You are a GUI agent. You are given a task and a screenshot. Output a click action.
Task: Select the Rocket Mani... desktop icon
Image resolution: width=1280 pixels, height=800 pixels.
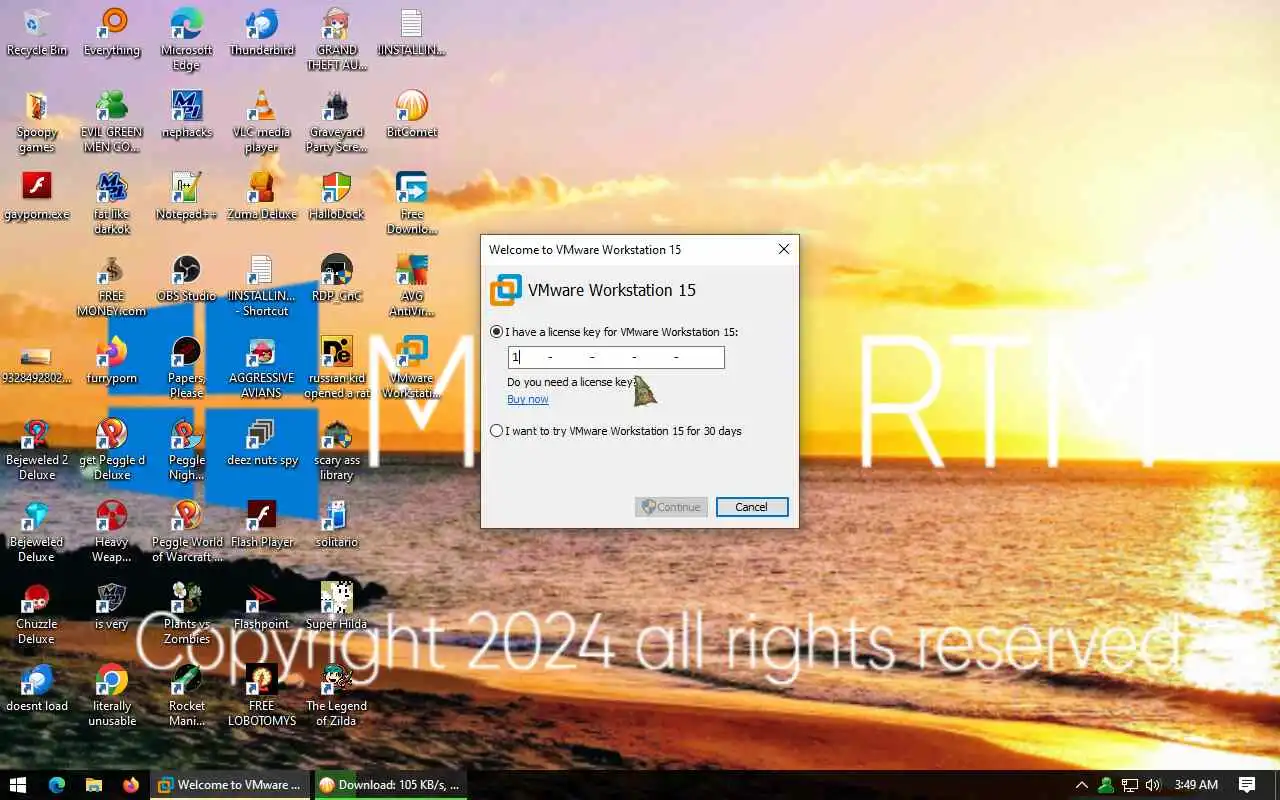point(186,695)
